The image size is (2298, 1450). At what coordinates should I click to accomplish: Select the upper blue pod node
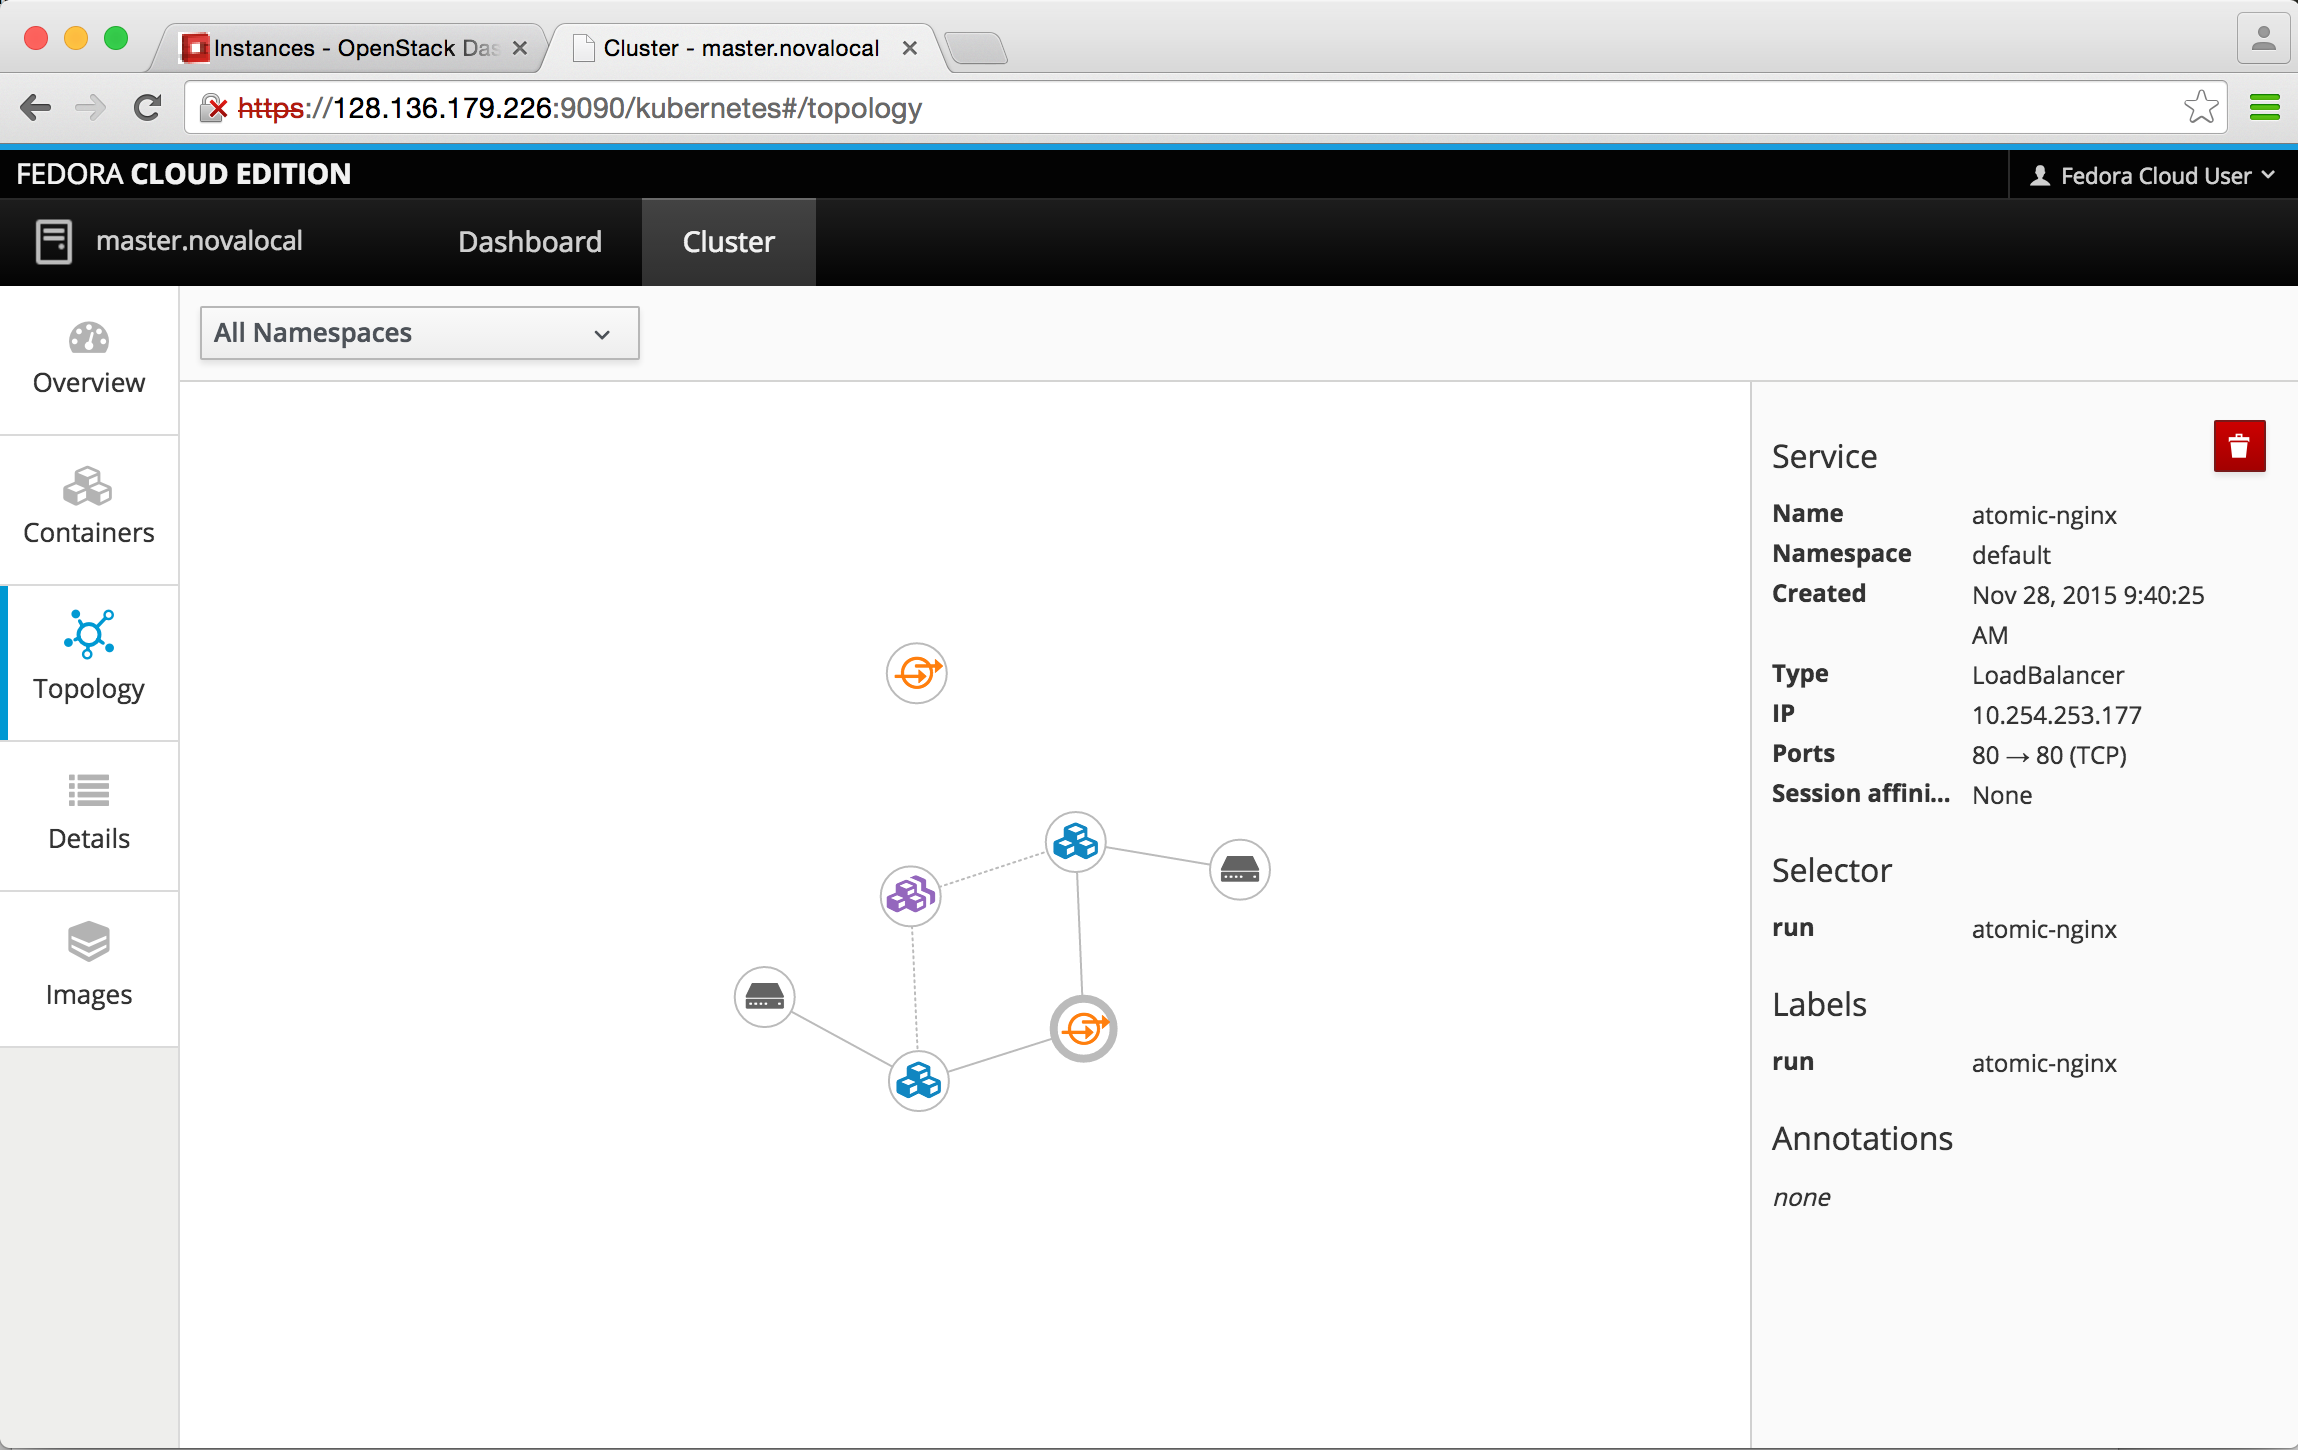(1076, 842)
